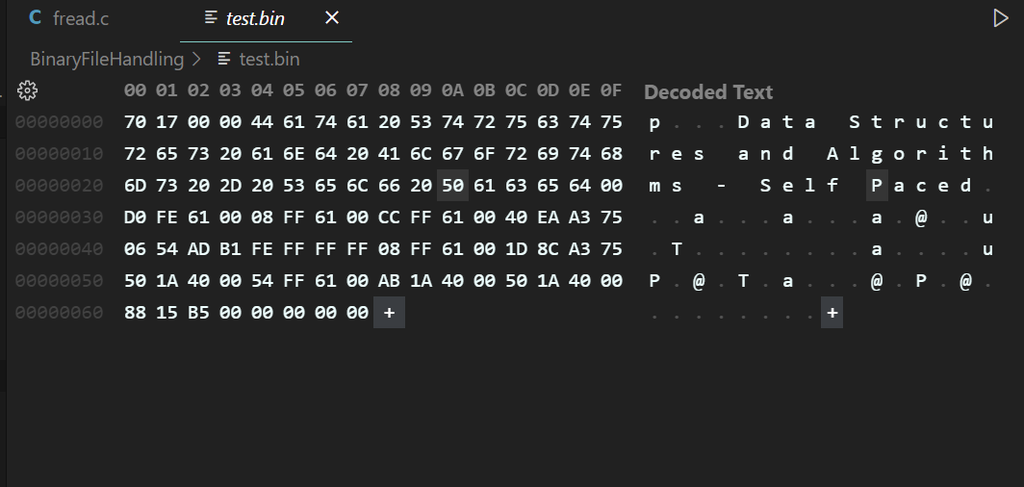Open the test.bin breadcrumb dropdown
The width and height of the screenshot is (1024, 487).
(269, 59)
